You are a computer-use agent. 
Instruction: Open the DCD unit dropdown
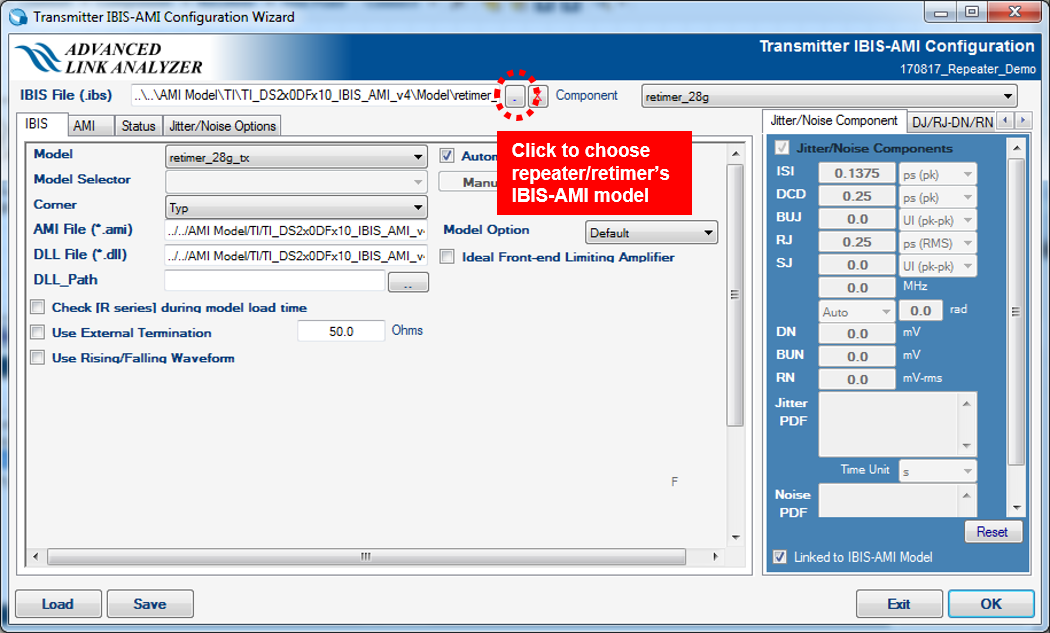pyautogui.click(x=938, y=198)
